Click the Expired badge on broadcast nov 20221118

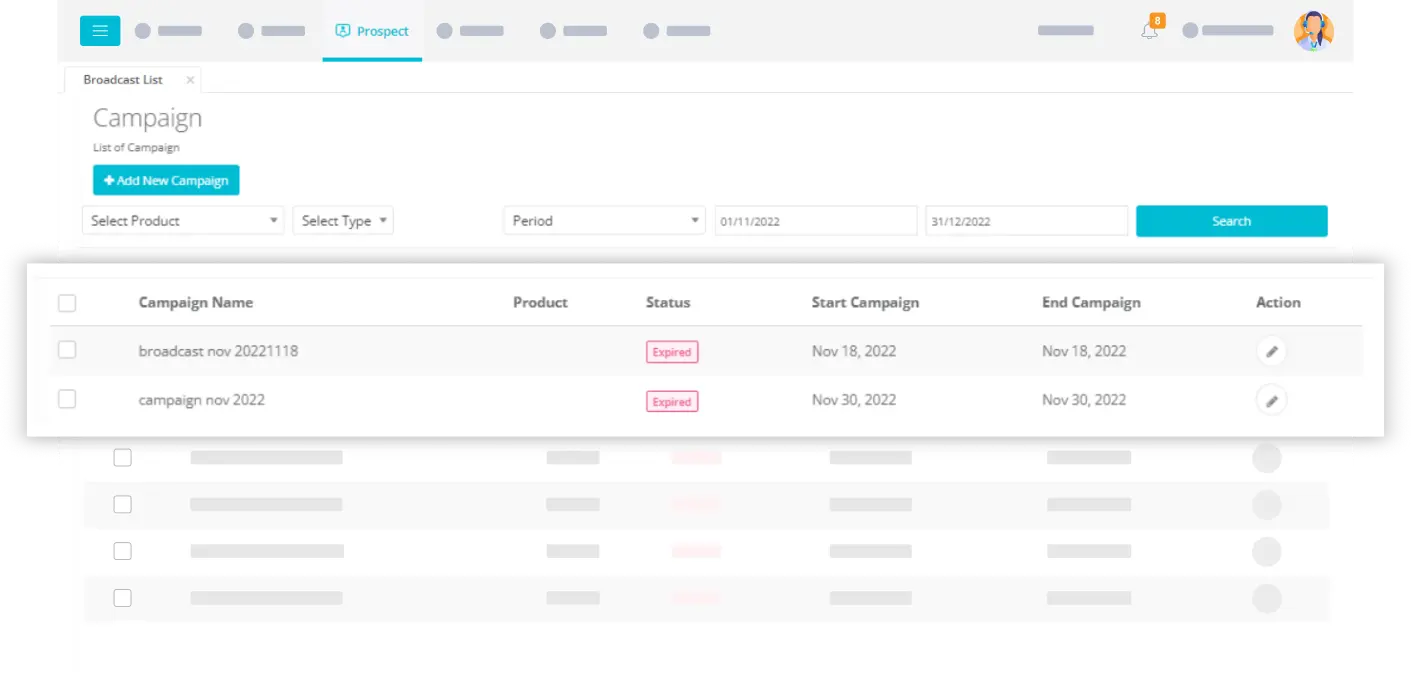tap(672, 352)
